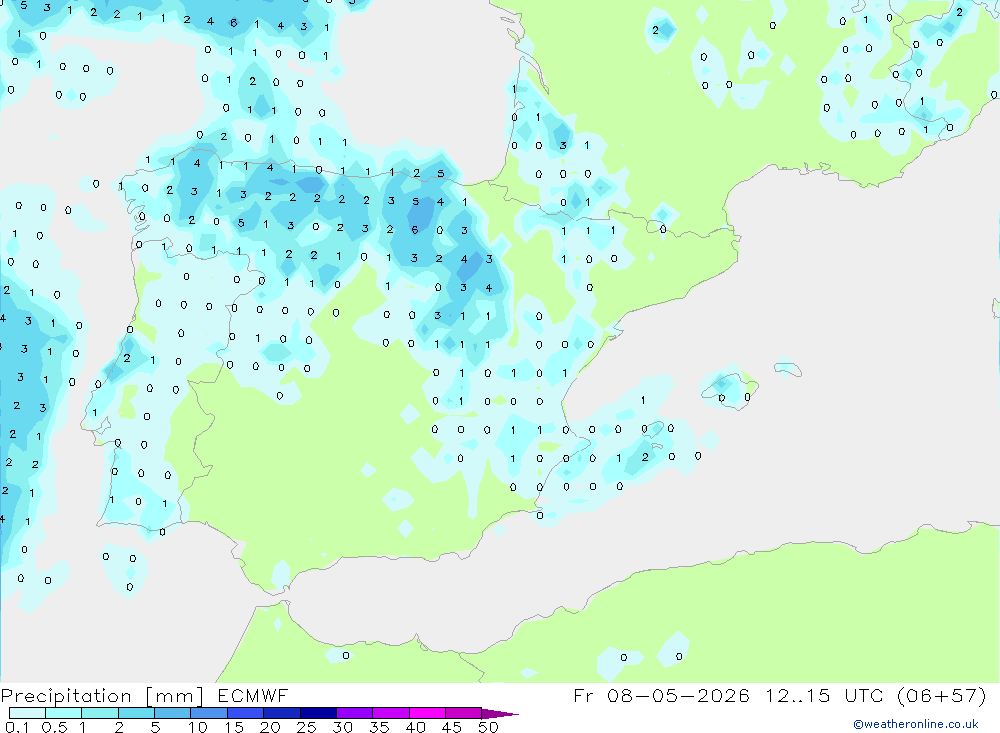Click the above-50 mm legend arrow tip
1000x733 pixels.
pyautogui.click(x=500, y=713)
